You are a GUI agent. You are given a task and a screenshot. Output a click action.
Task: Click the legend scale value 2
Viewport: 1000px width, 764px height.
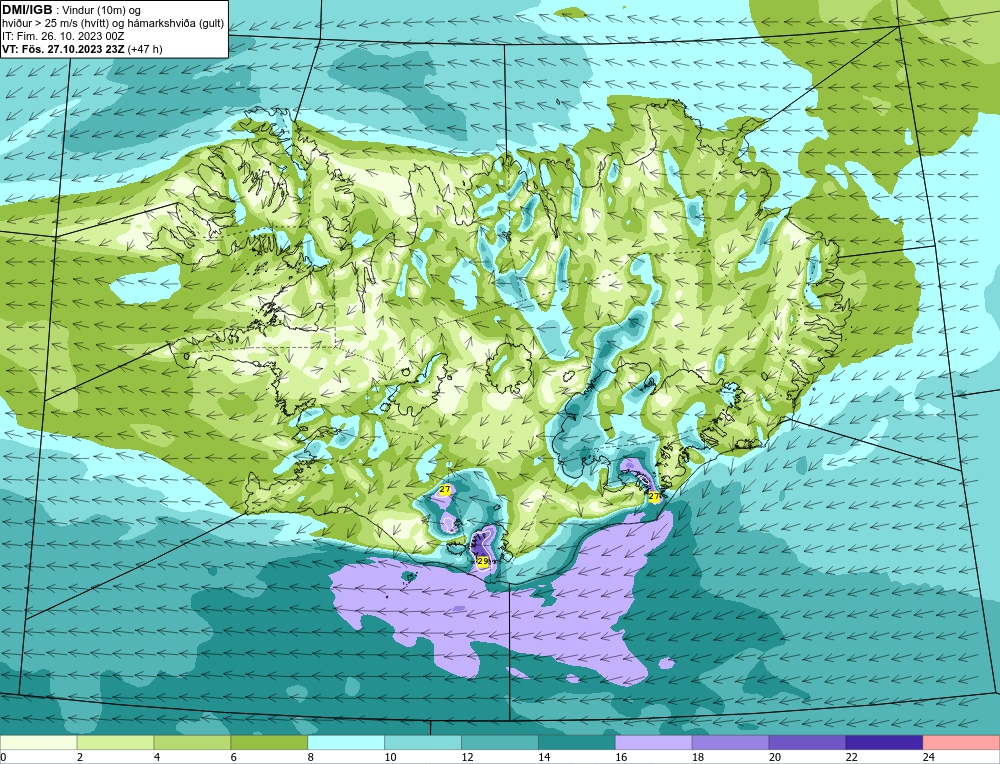[x=80, y=757]
